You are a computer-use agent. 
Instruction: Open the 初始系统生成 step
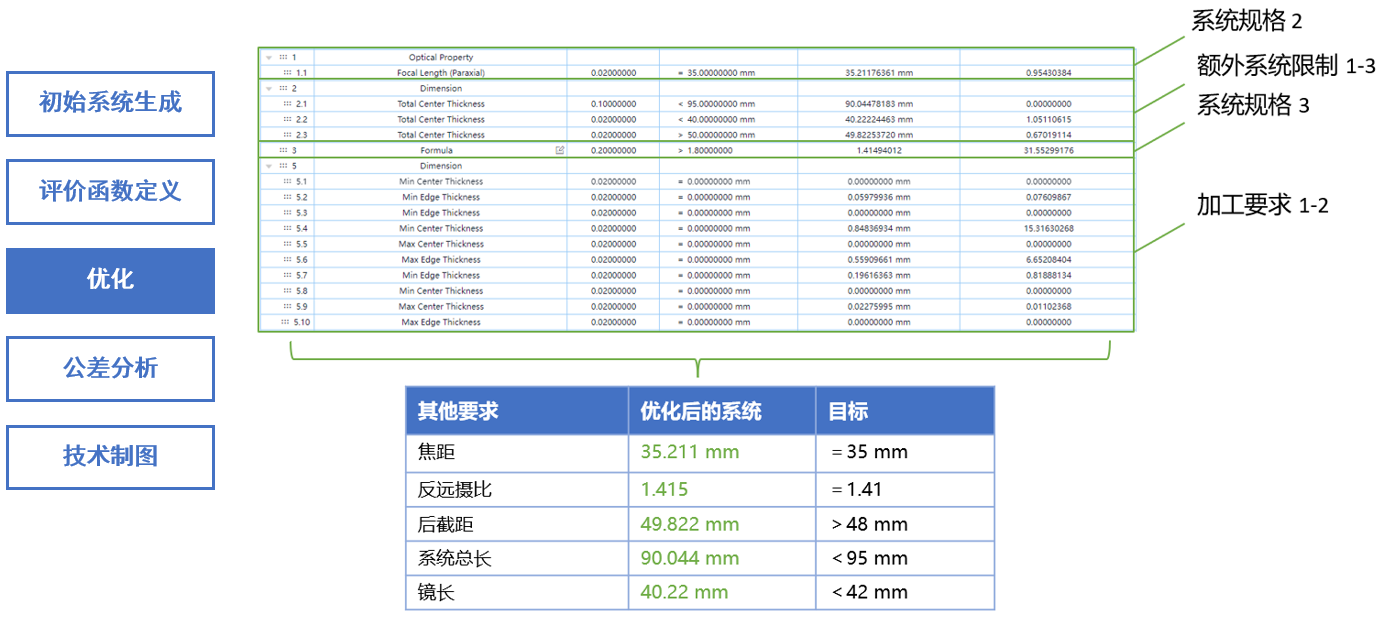110,103
